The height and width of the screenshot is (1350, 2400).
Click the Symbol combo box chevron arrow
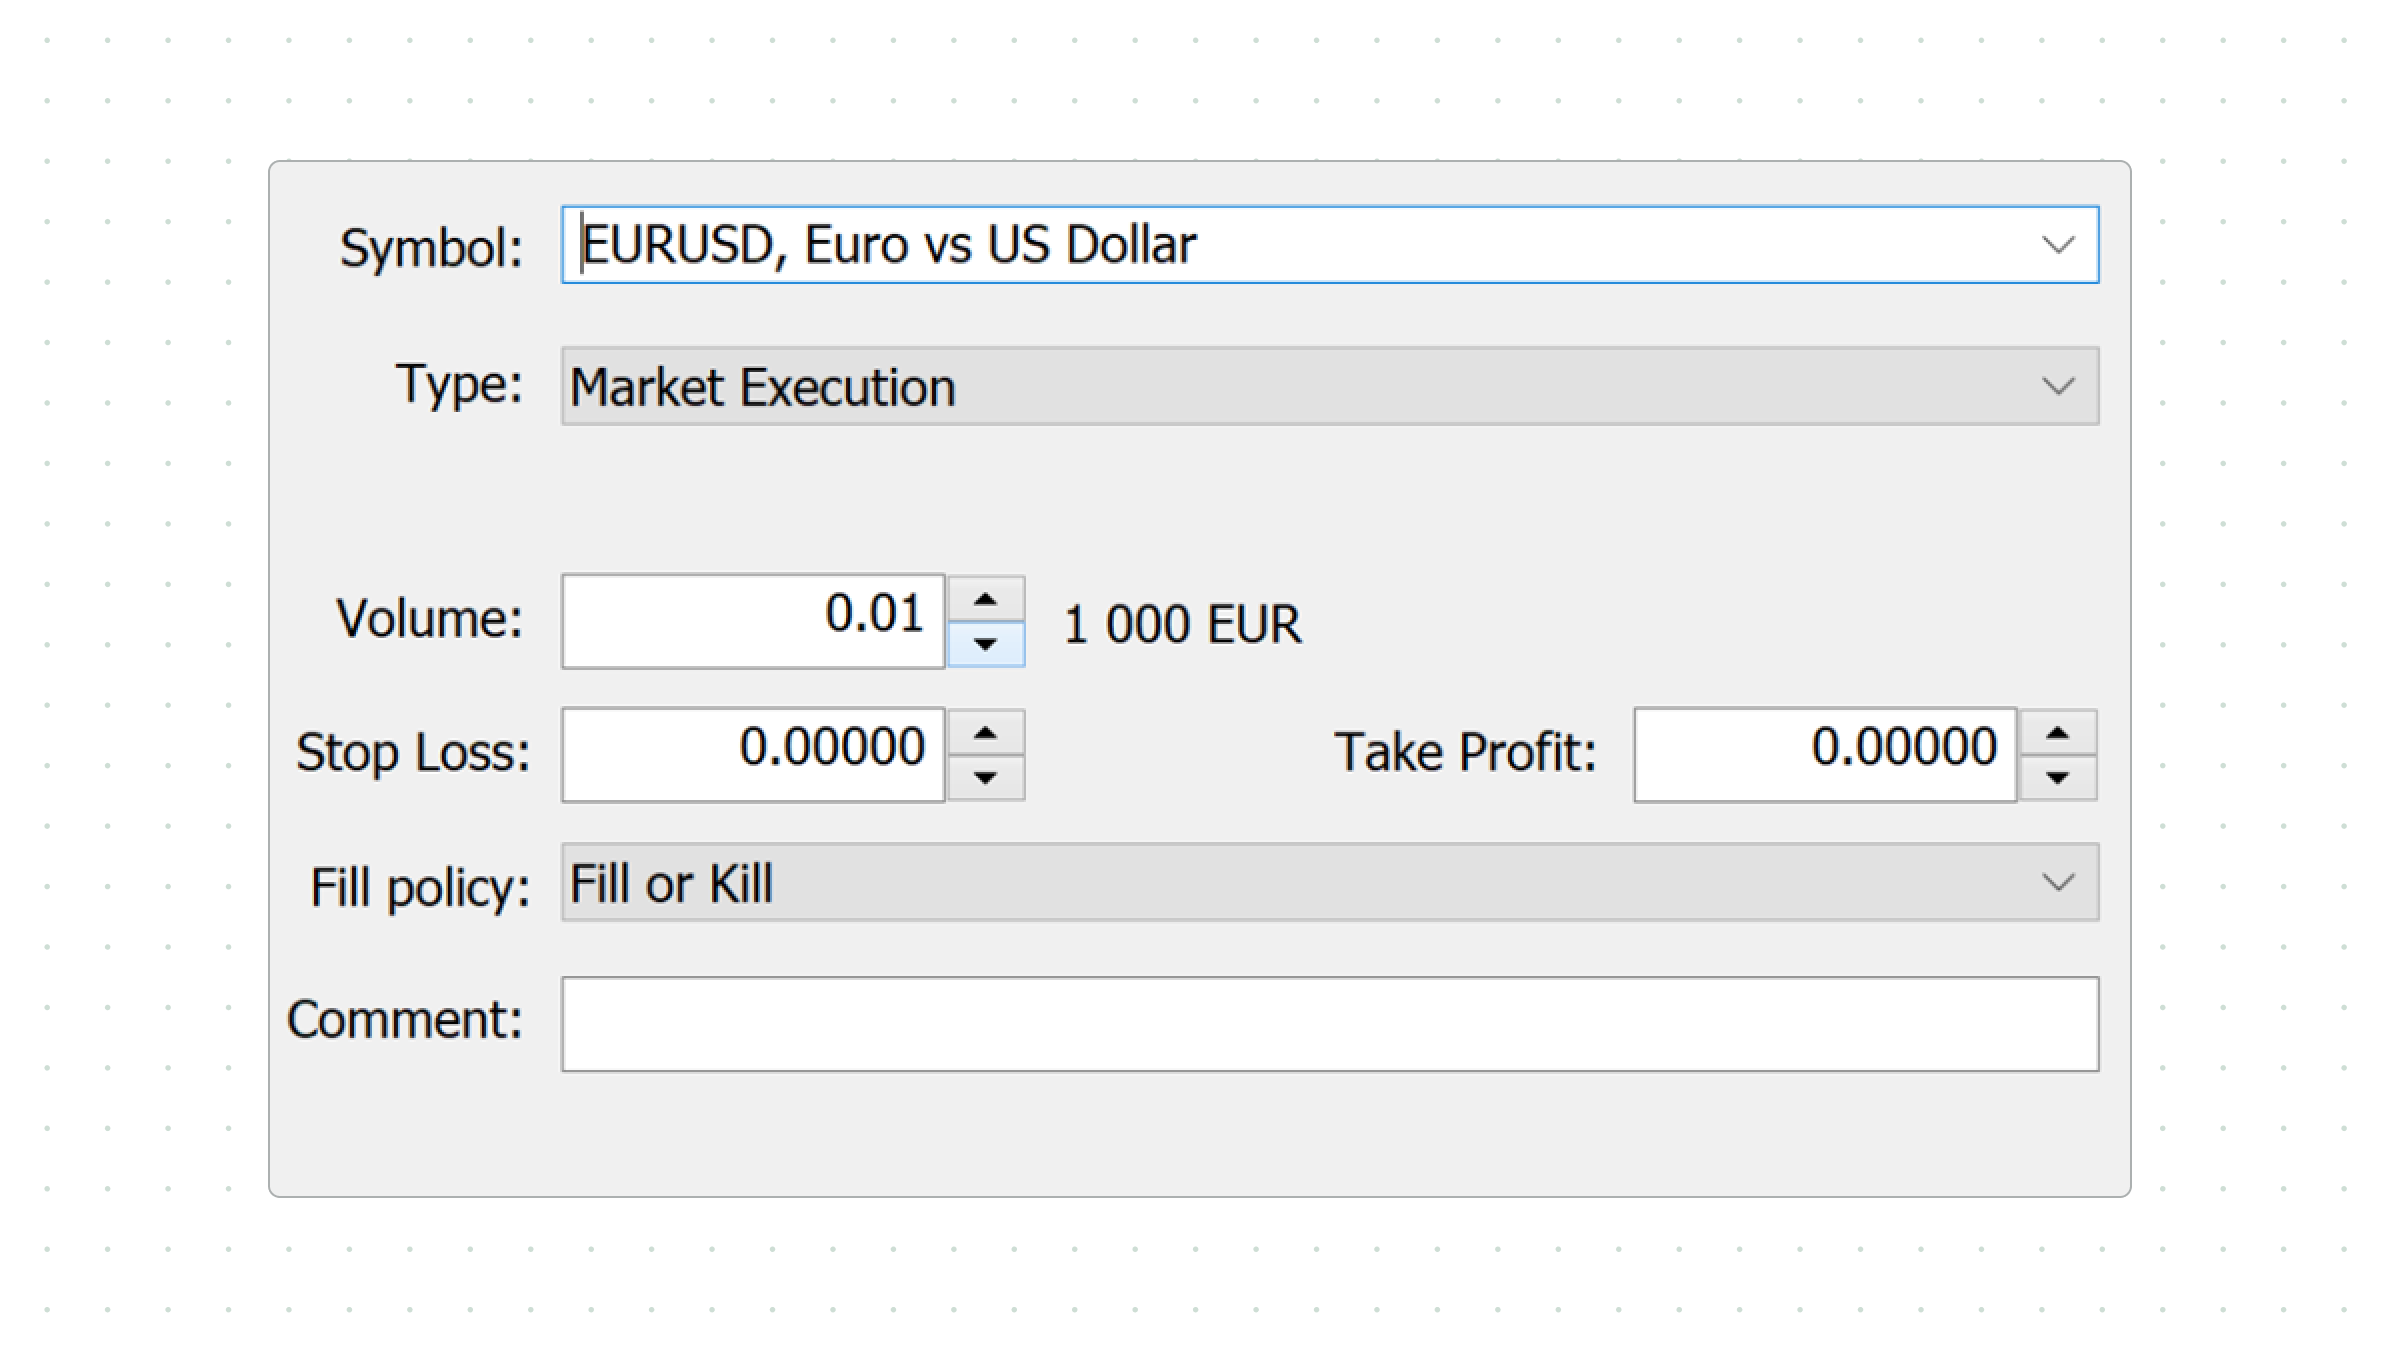pos(2057,245)
